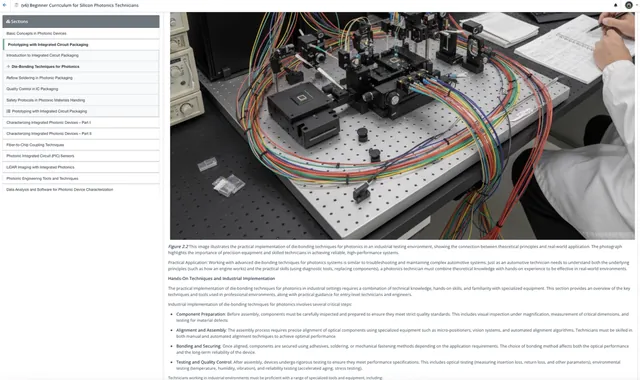Open Safety Protocols in Photonic Materials Handling

point(81,100)
